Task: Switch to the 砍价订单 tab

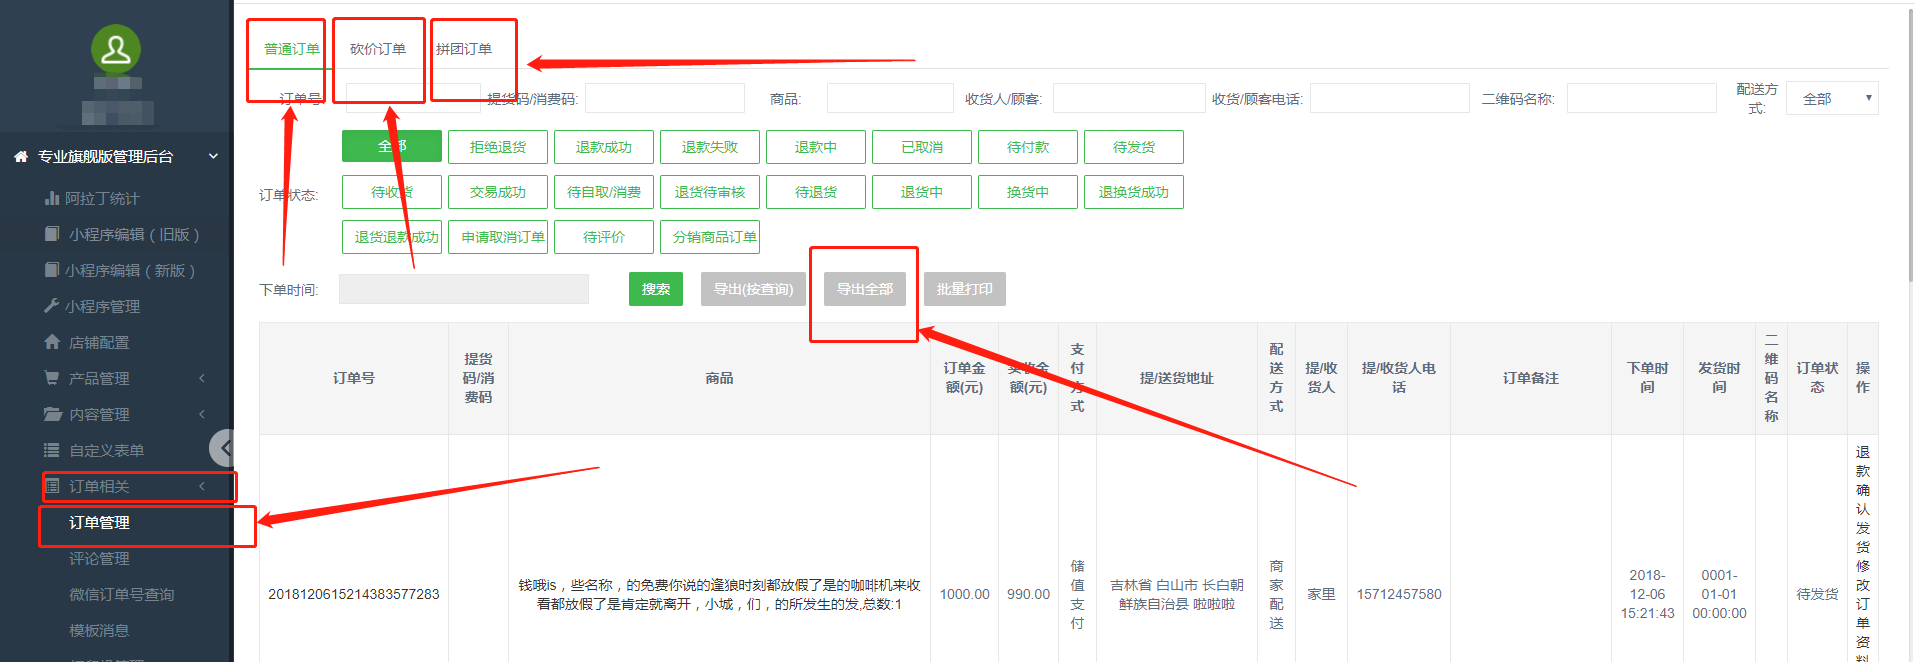Action: click(378, 49)
